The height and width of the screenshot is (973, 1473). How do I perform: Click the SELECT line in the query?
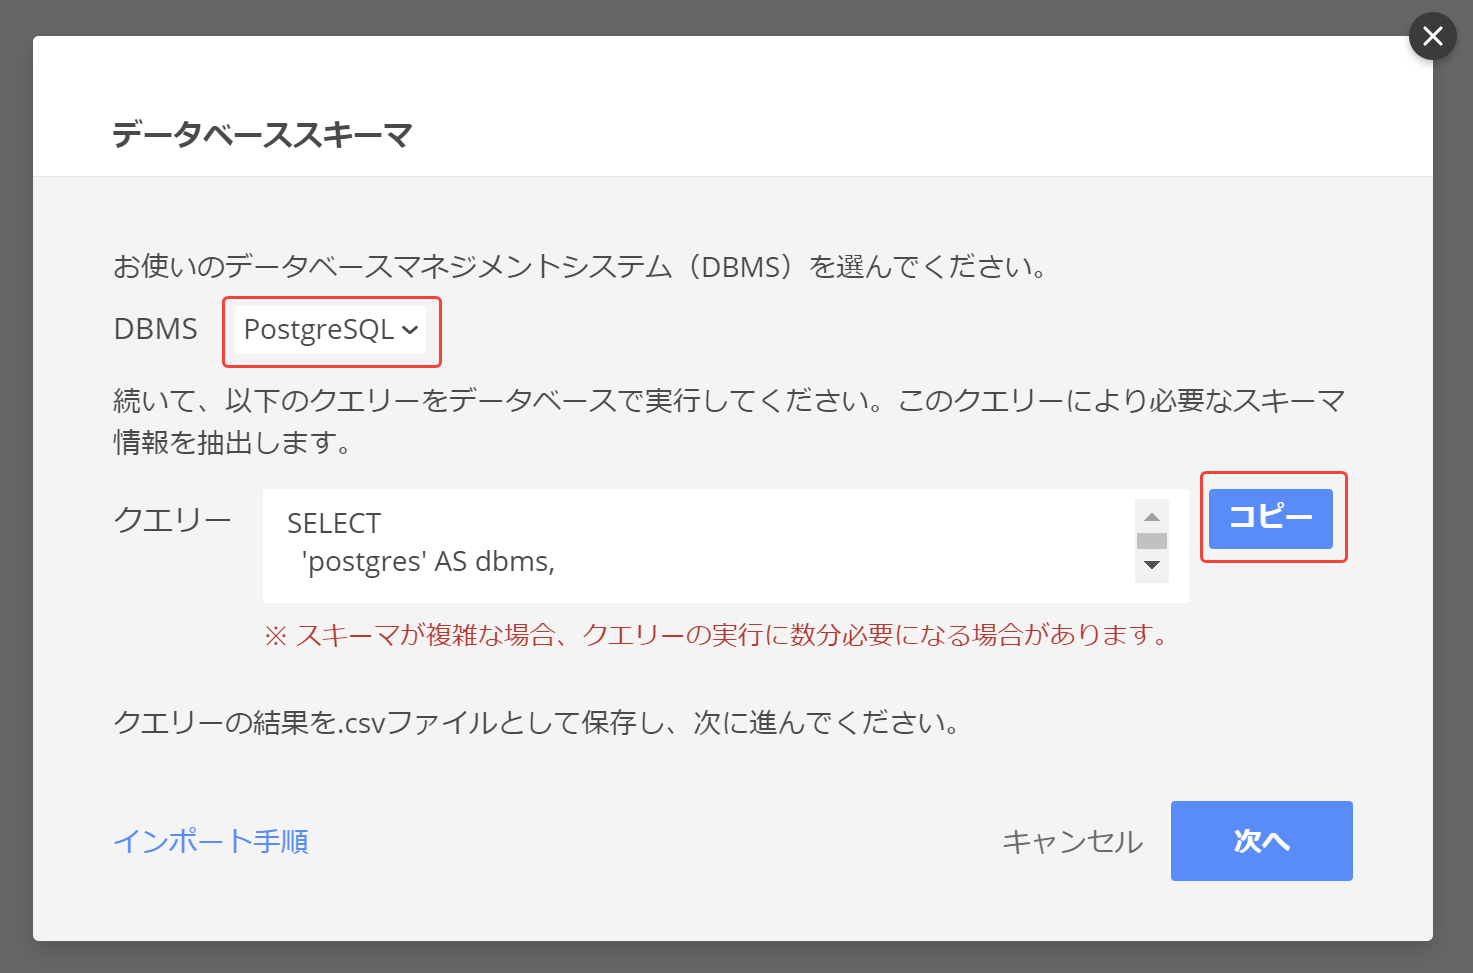pyautogui.click(x=334, y=523)
